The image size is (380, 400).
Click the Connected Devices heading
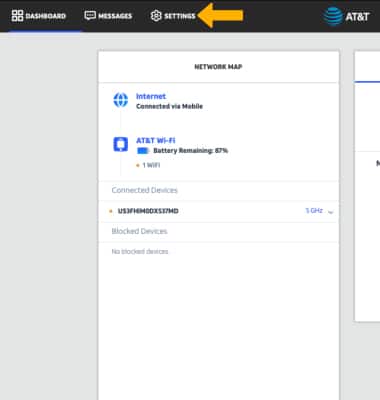pos(144,190)
